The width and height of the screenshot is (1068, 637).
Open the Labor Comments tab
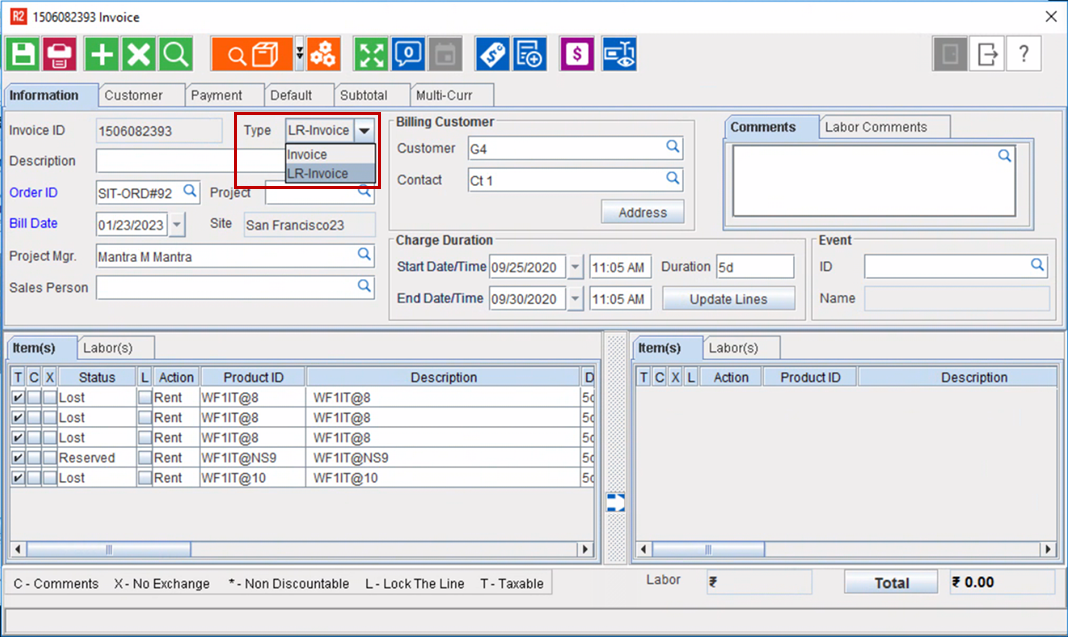(874, 127)
